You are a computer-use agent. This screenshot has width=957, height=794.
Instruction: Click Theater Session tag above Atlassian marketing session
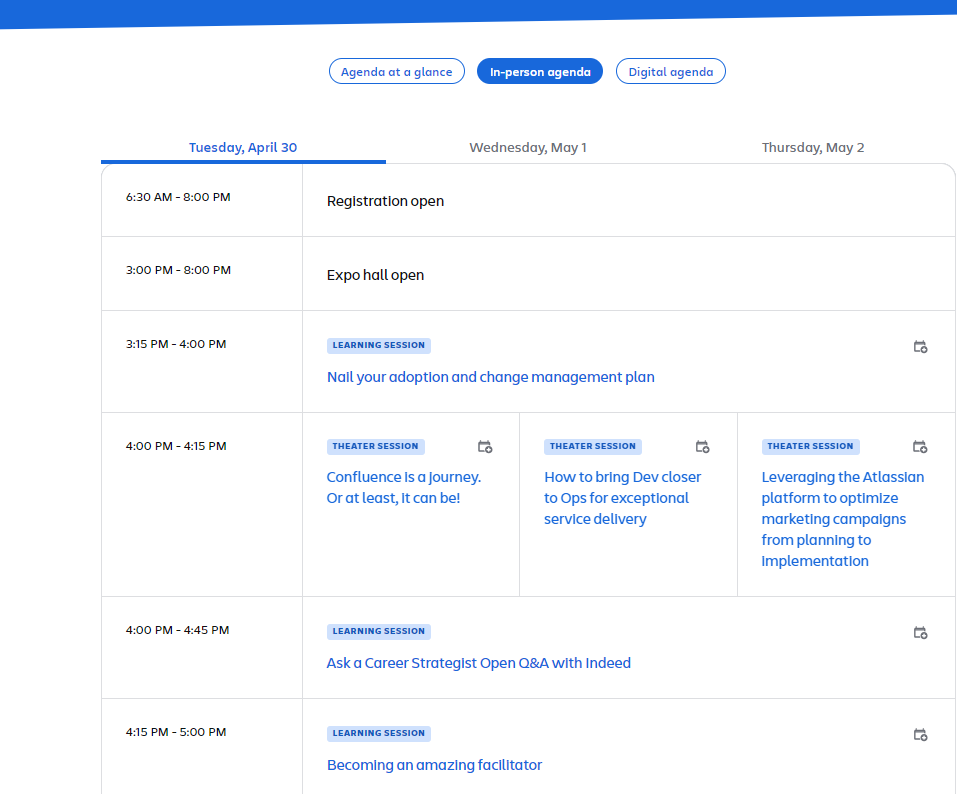[811, 446]
